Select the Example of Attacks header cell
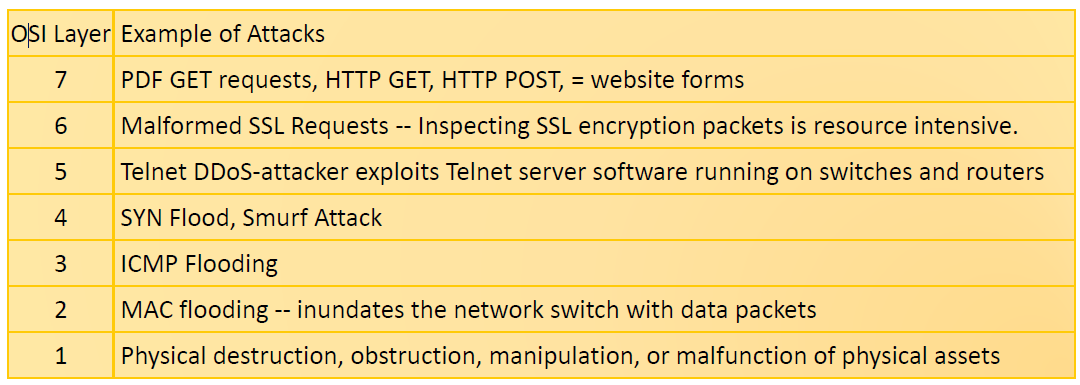This screenshot has width=1080, height=385. click(x=592, y=34)
